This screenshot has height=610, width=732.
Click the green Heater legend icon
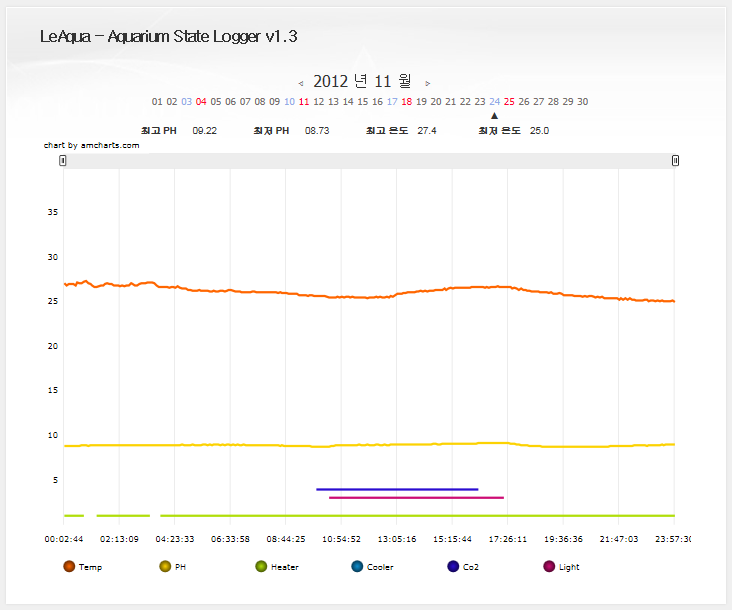261,567
